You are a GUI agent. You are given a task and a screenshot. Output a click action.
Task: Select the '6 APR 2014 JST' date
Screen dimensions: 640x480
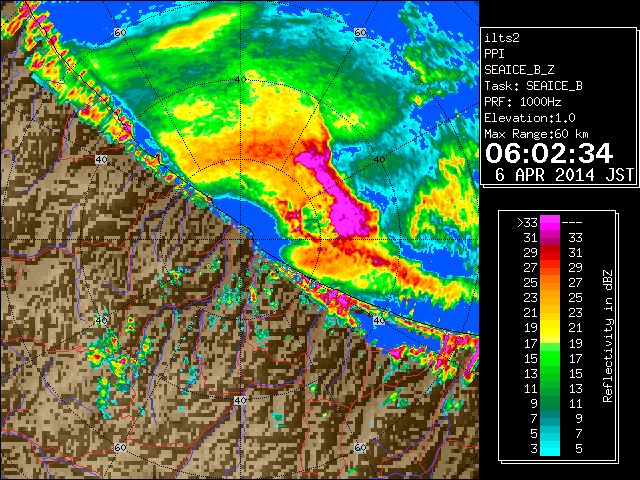coord(564,175)
